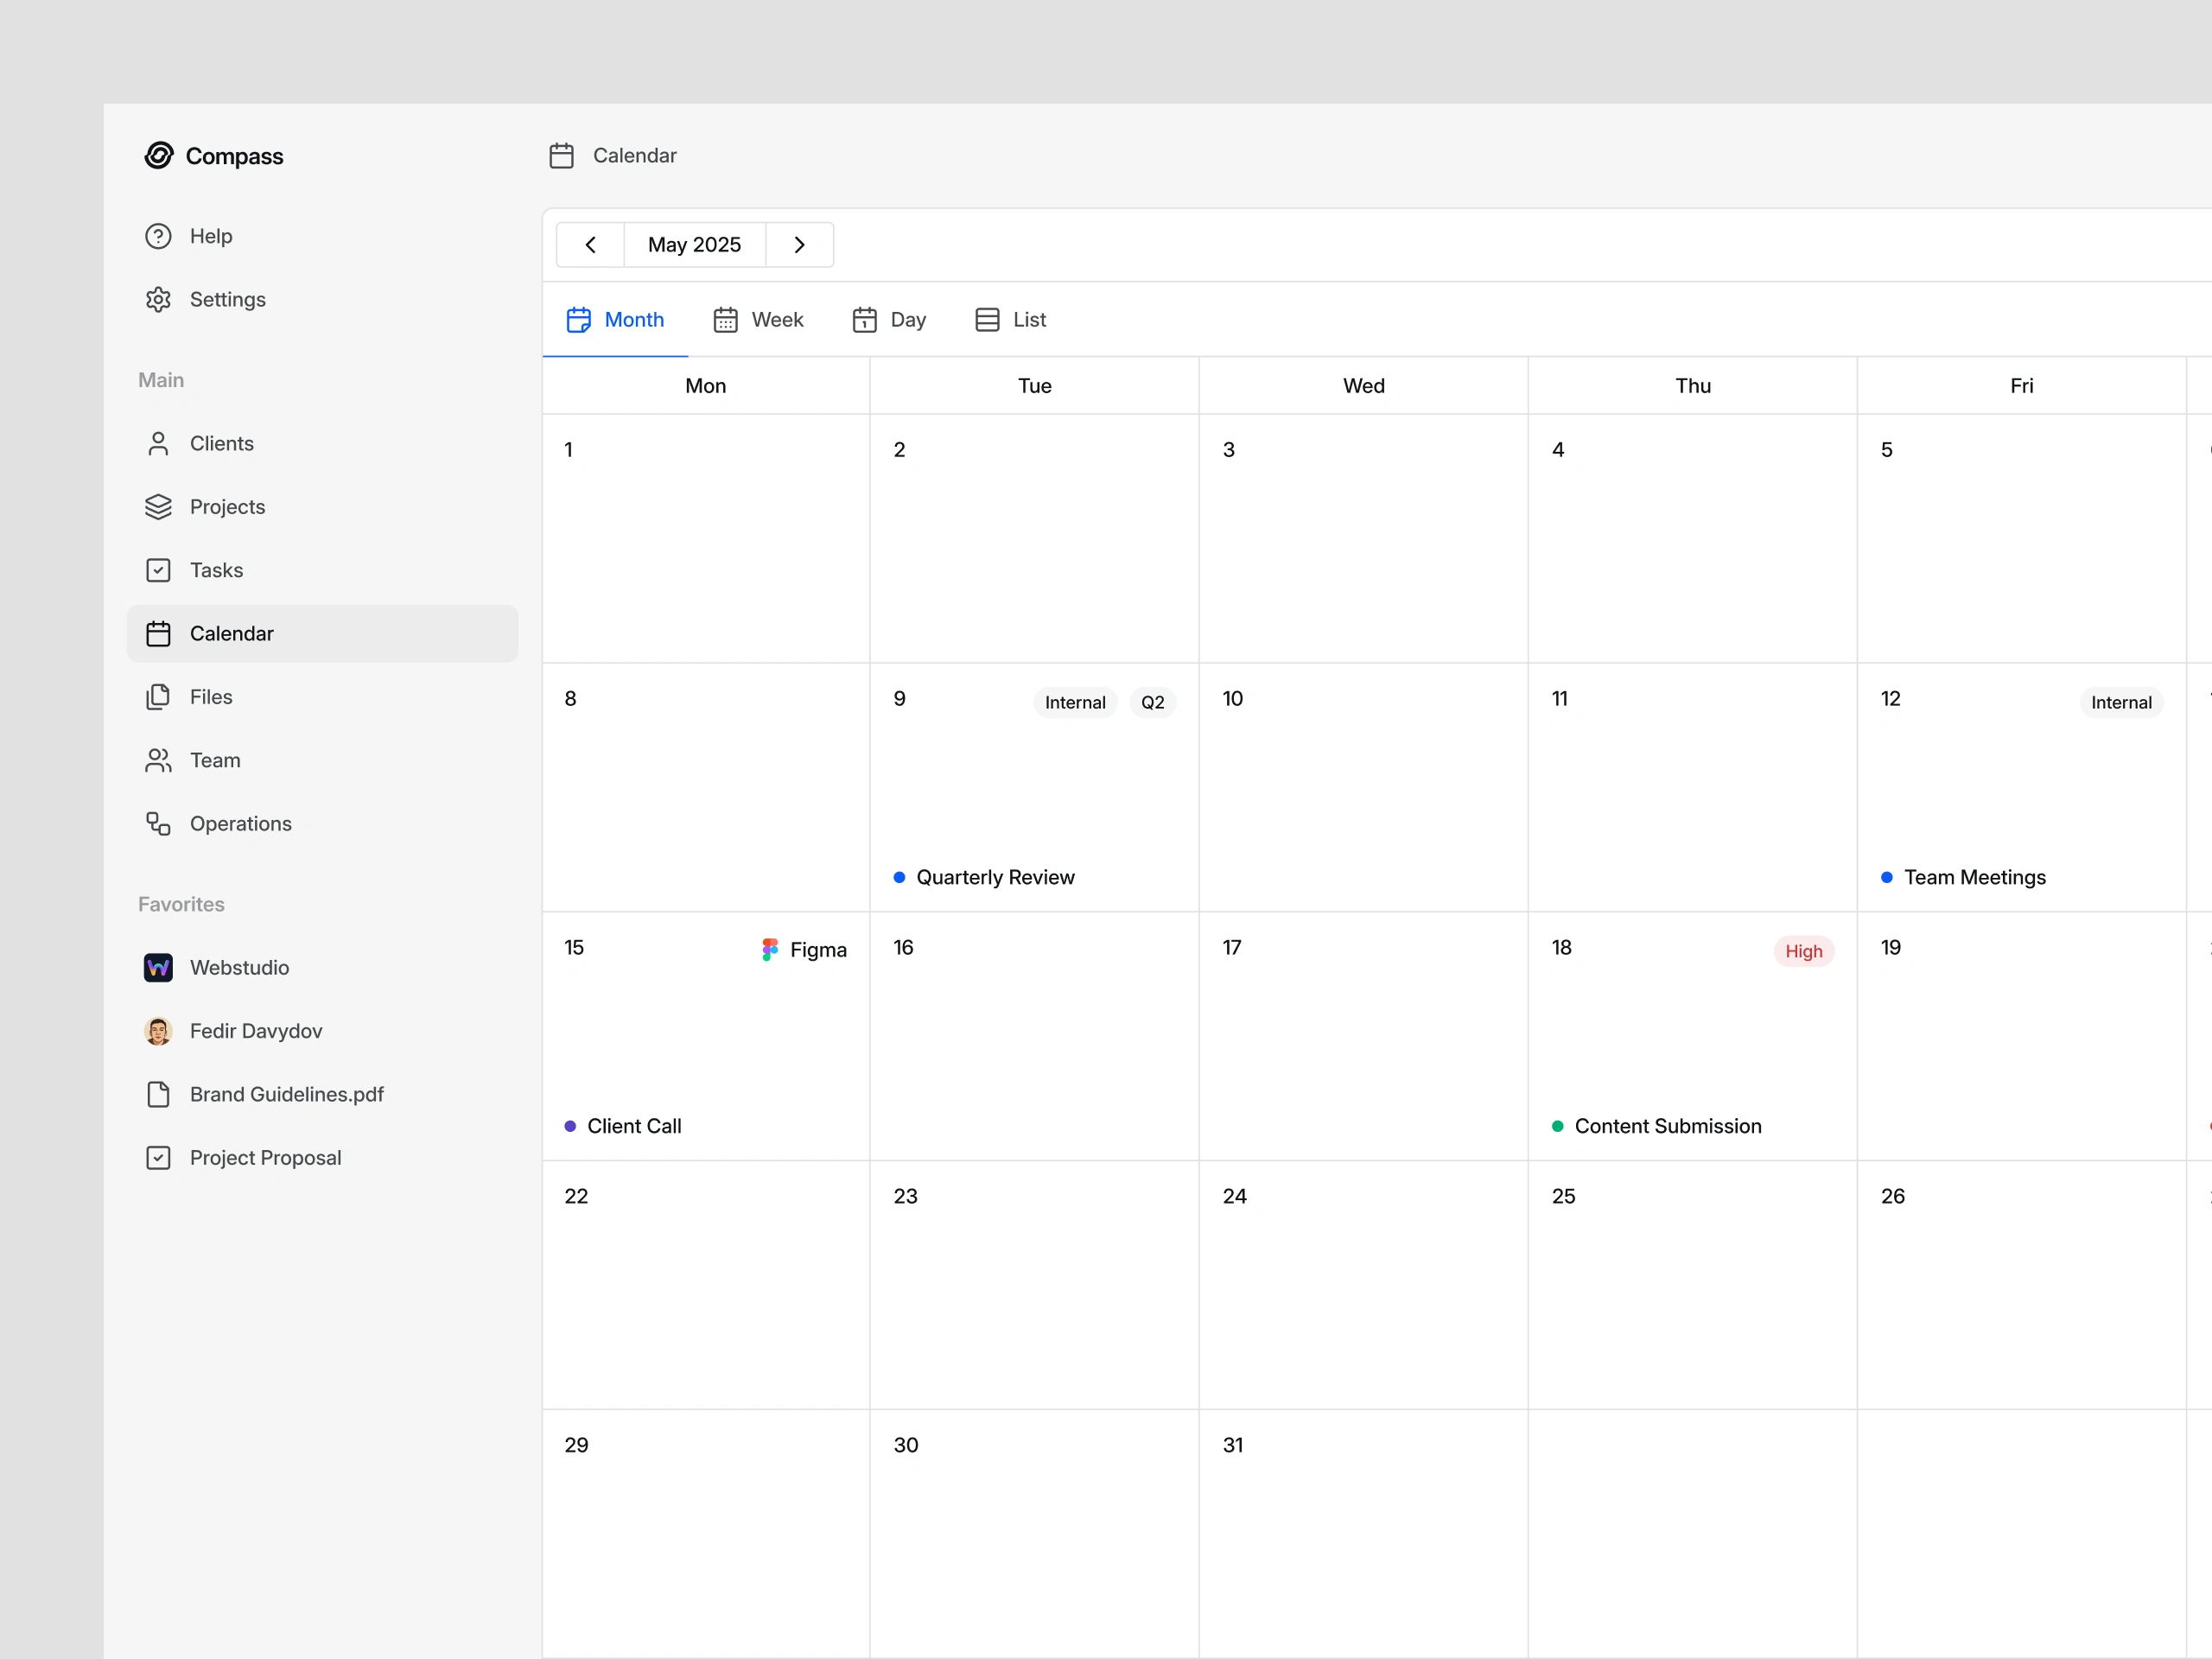
Task: Select Day view tab
Action: [x=889, y=320]
